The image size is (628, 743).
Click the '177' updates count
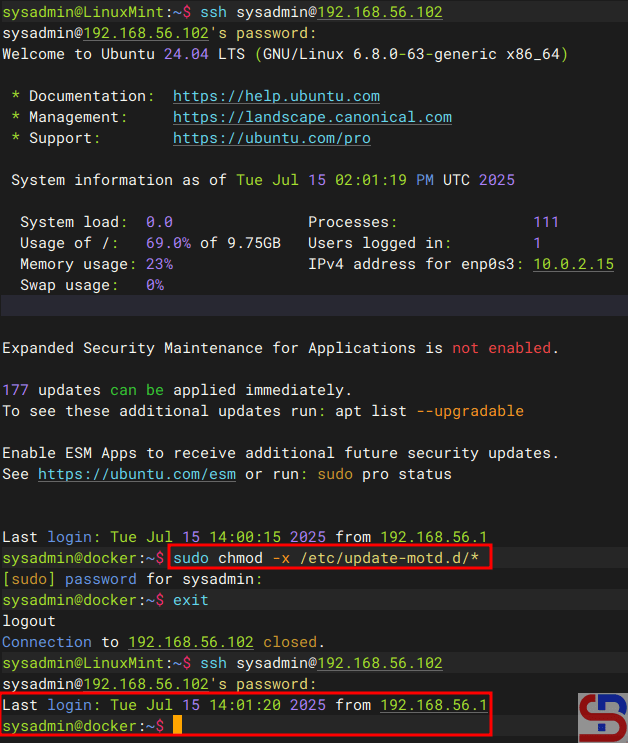pos(16,390)
